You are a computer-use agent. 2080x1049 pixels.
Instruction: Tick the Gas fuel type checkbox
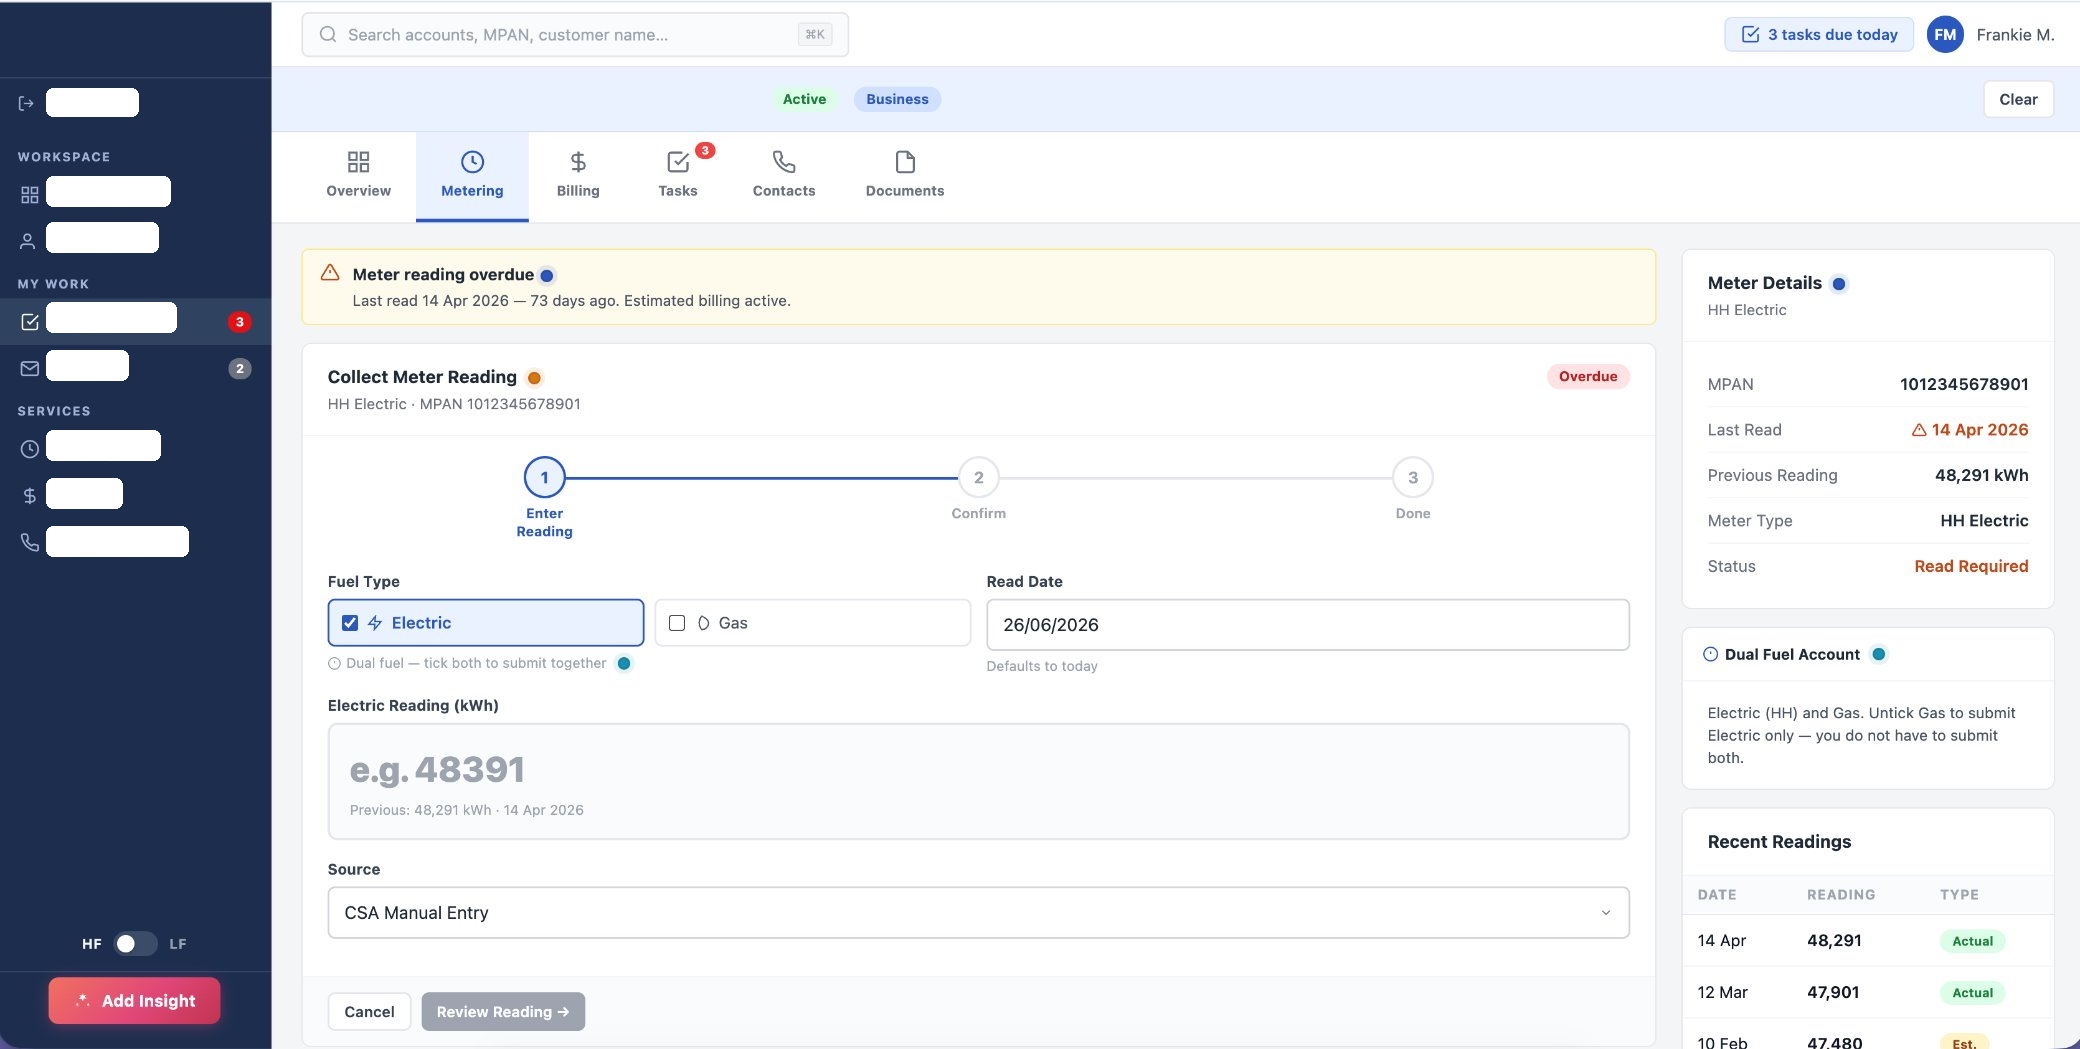tap(677, 623)
